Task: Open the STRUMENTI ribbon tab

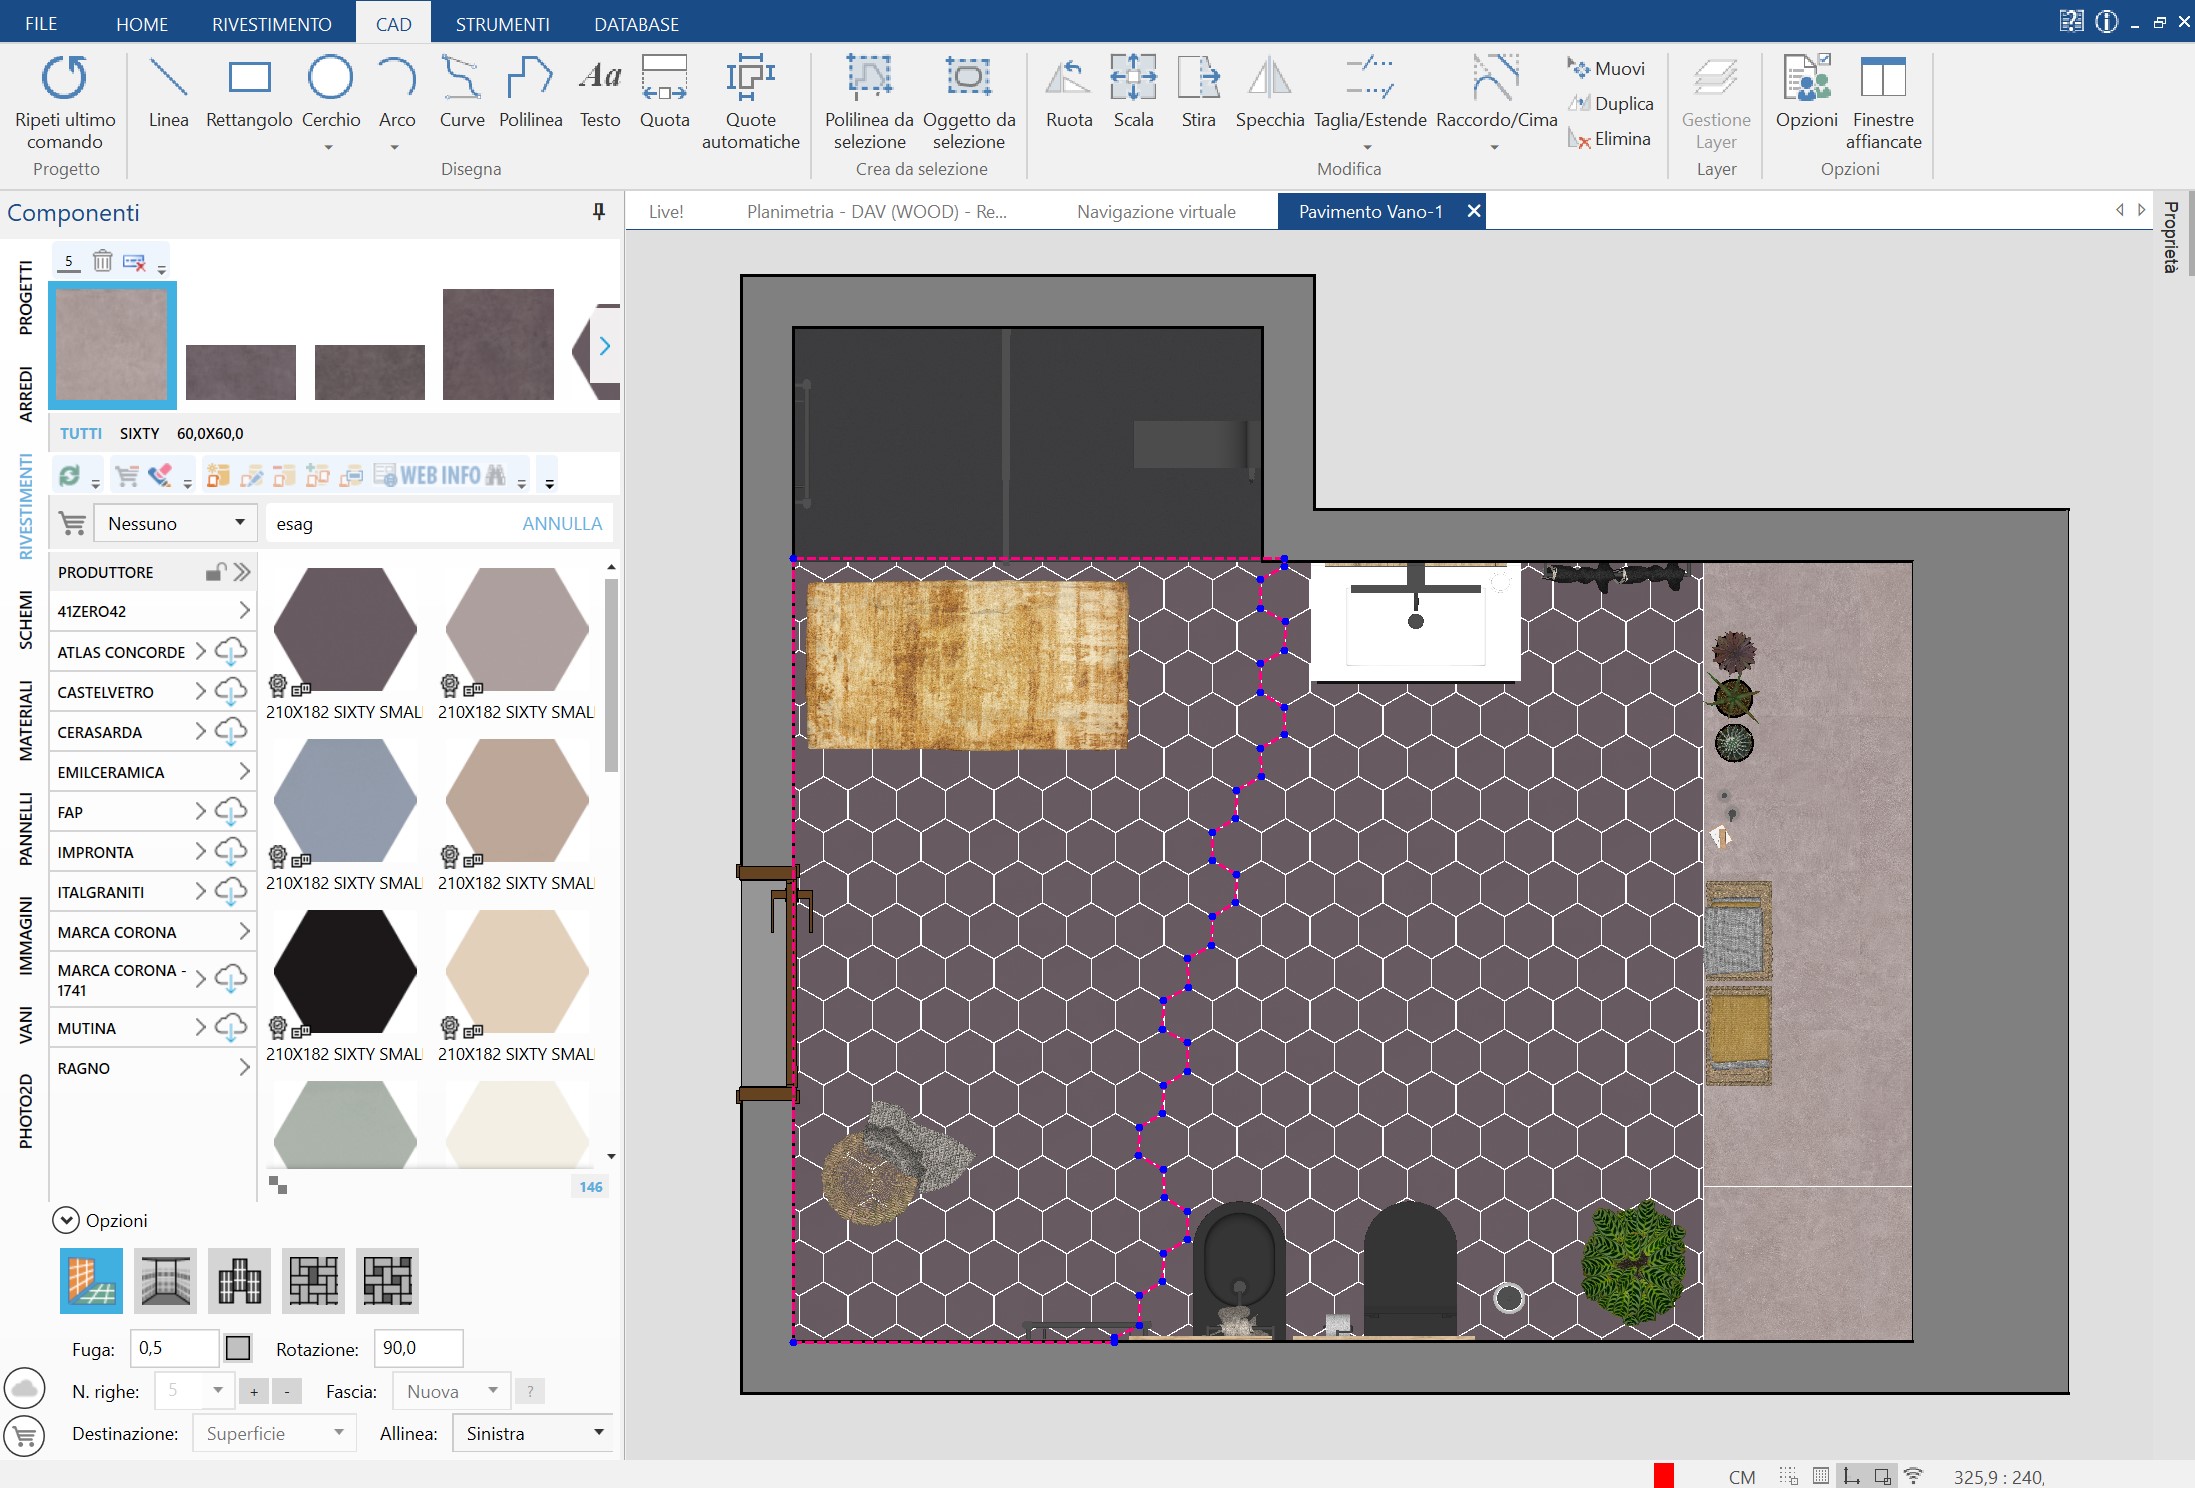Action: (502, 24)
